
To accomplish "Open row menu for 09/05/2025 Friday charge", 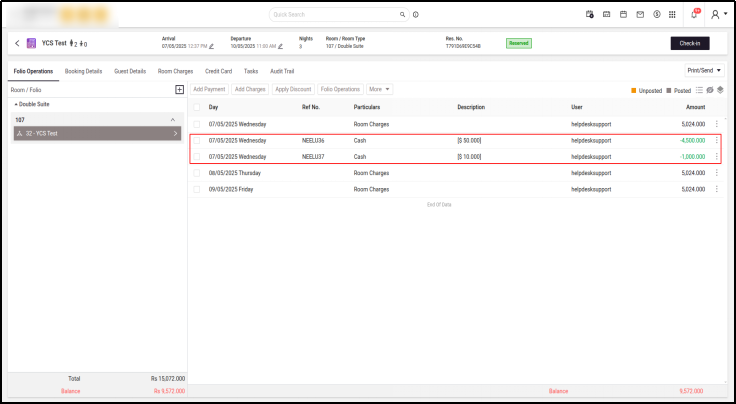I will [x=716, y=189].
